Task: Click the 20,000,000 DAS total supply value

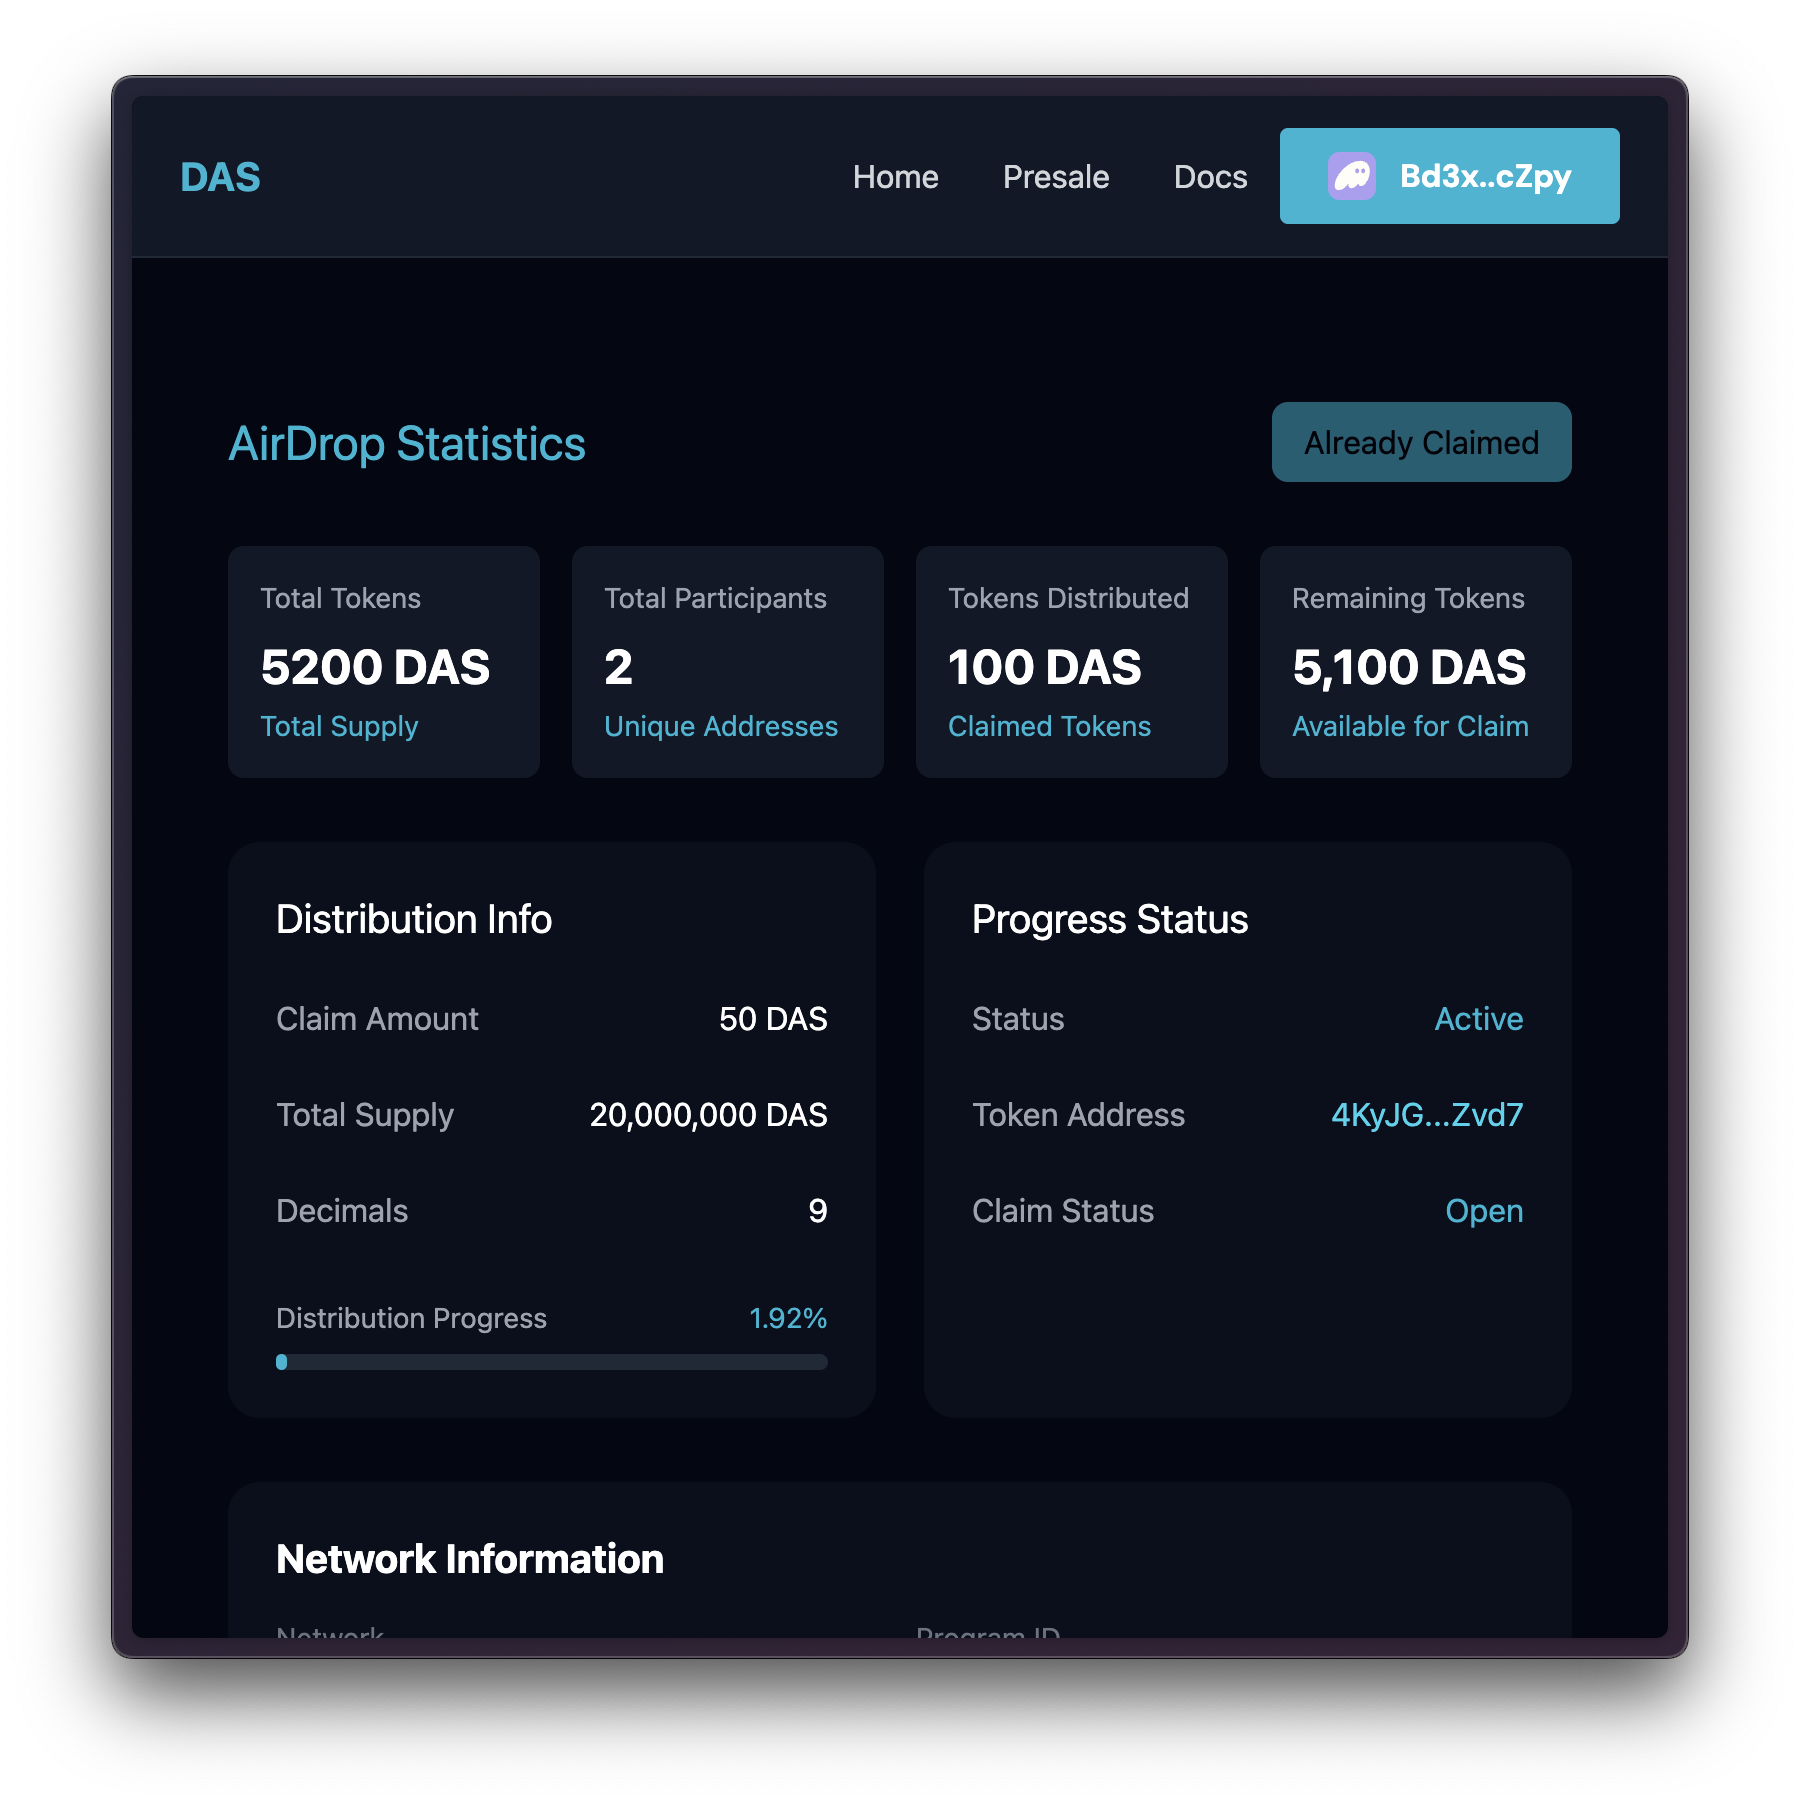Action: [x=708, y=1115]
